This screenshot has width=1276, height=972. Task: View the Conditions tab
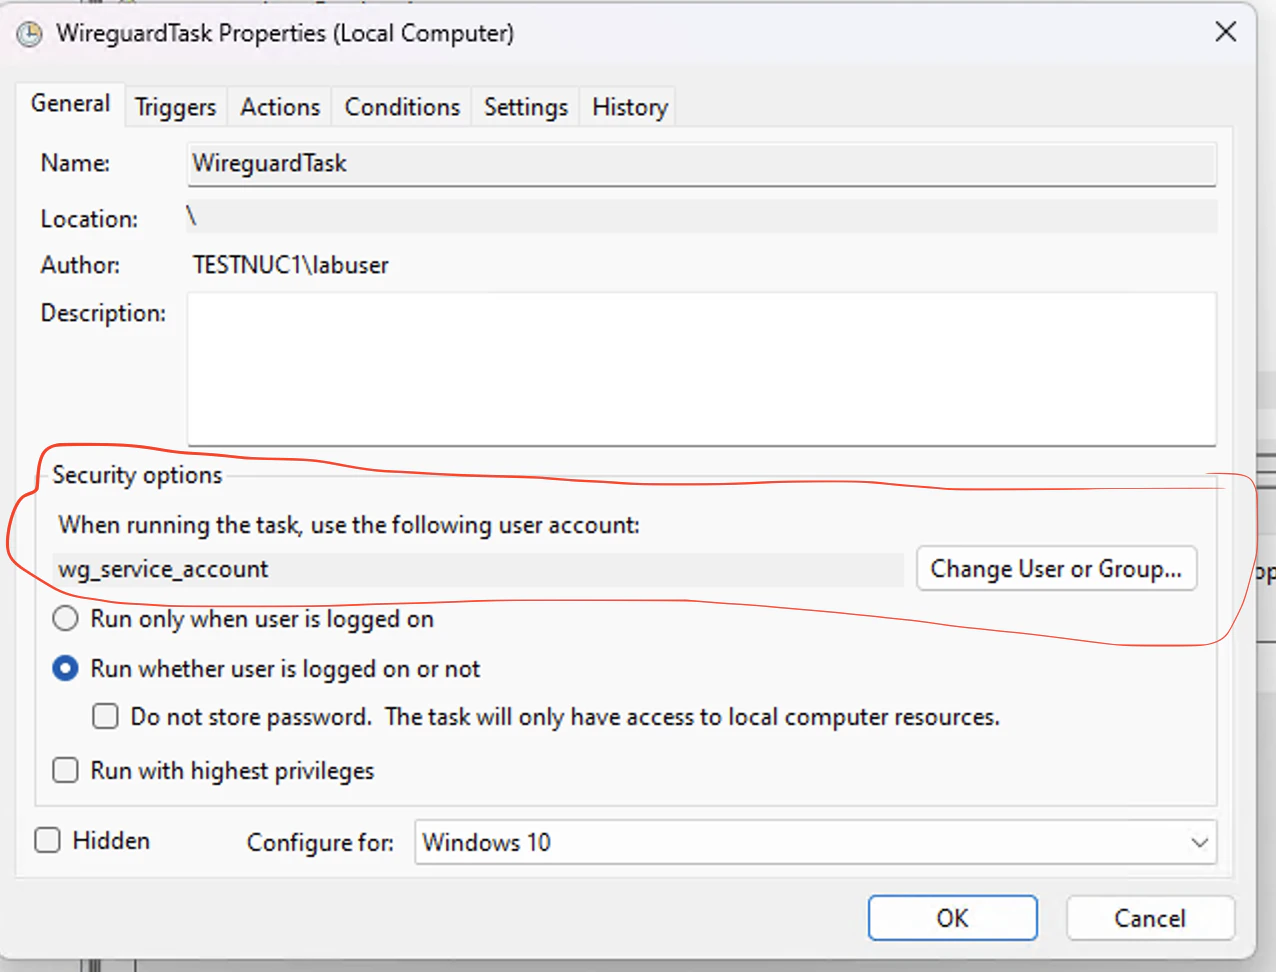400,107
